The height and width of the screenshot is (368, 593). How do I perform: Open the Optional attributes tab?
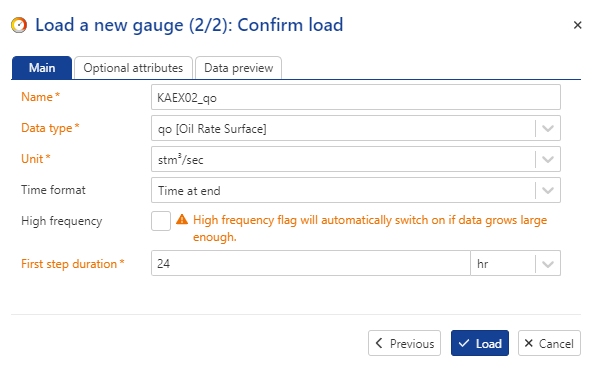pos(133,68)
